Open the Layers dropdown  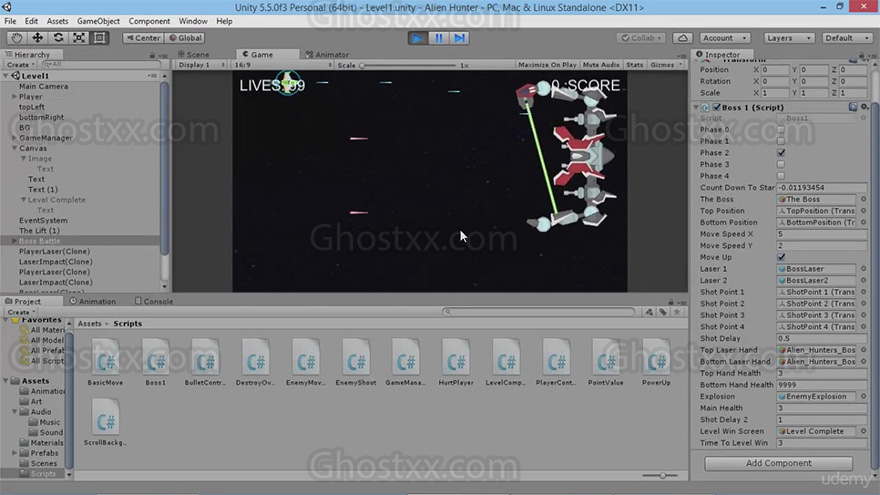tap(789, 38)
